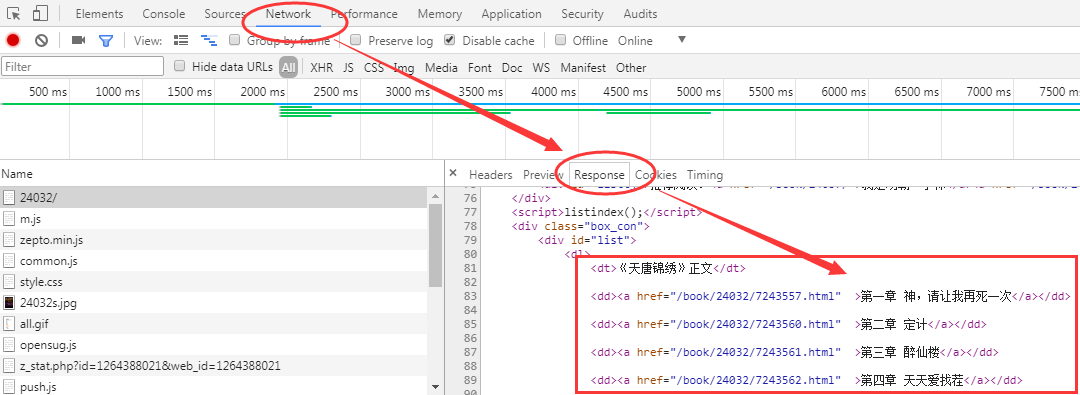Enable Preserve log checkbox
This screenshot has height=395, width=1080.
coord(355,40)
